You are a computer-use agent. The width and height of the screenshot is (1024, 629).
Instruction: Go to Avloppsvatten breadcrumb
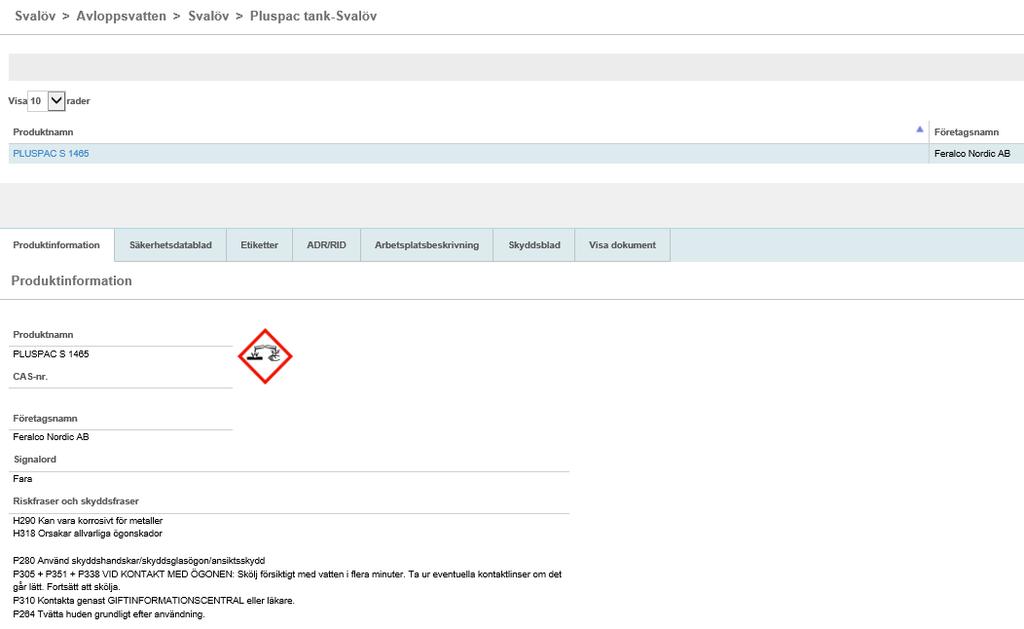point(121,16)
